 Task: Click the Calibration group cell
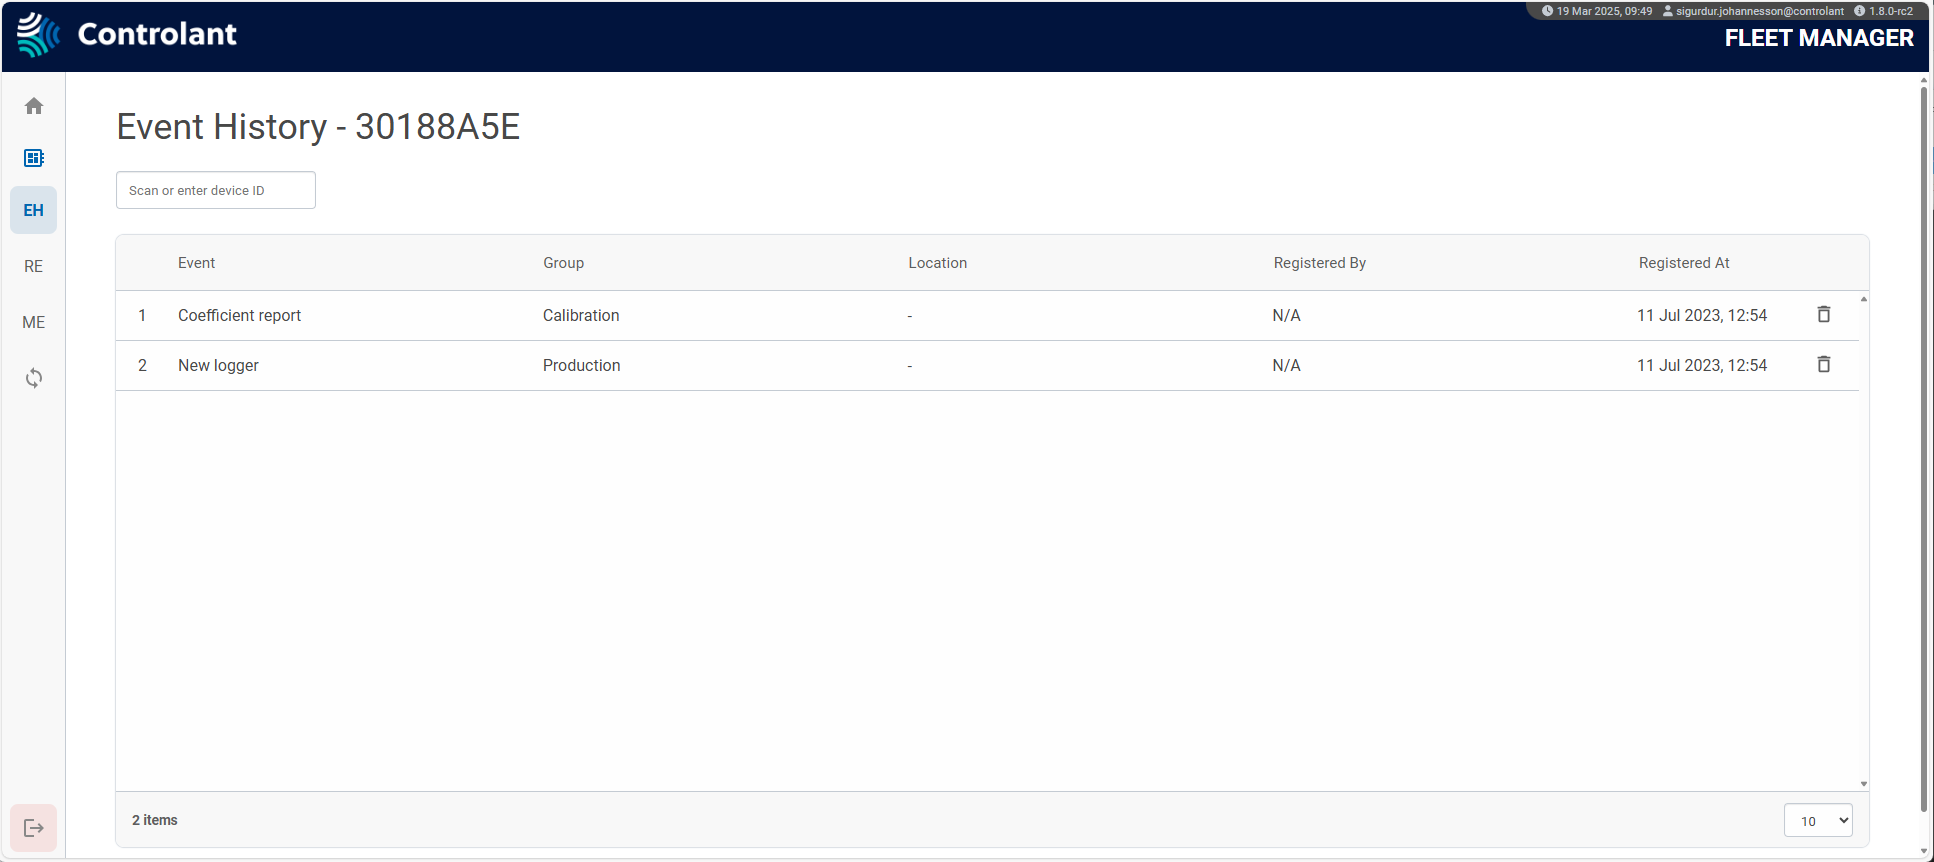[x=581, y=315]
